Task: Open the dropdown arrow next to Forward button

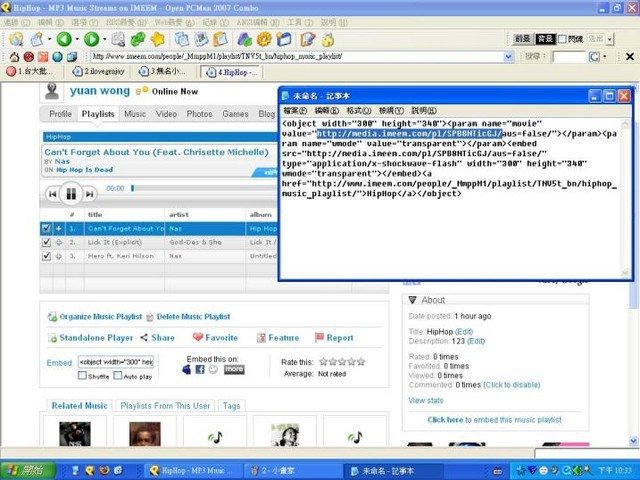Action: [x=105, y=40]
